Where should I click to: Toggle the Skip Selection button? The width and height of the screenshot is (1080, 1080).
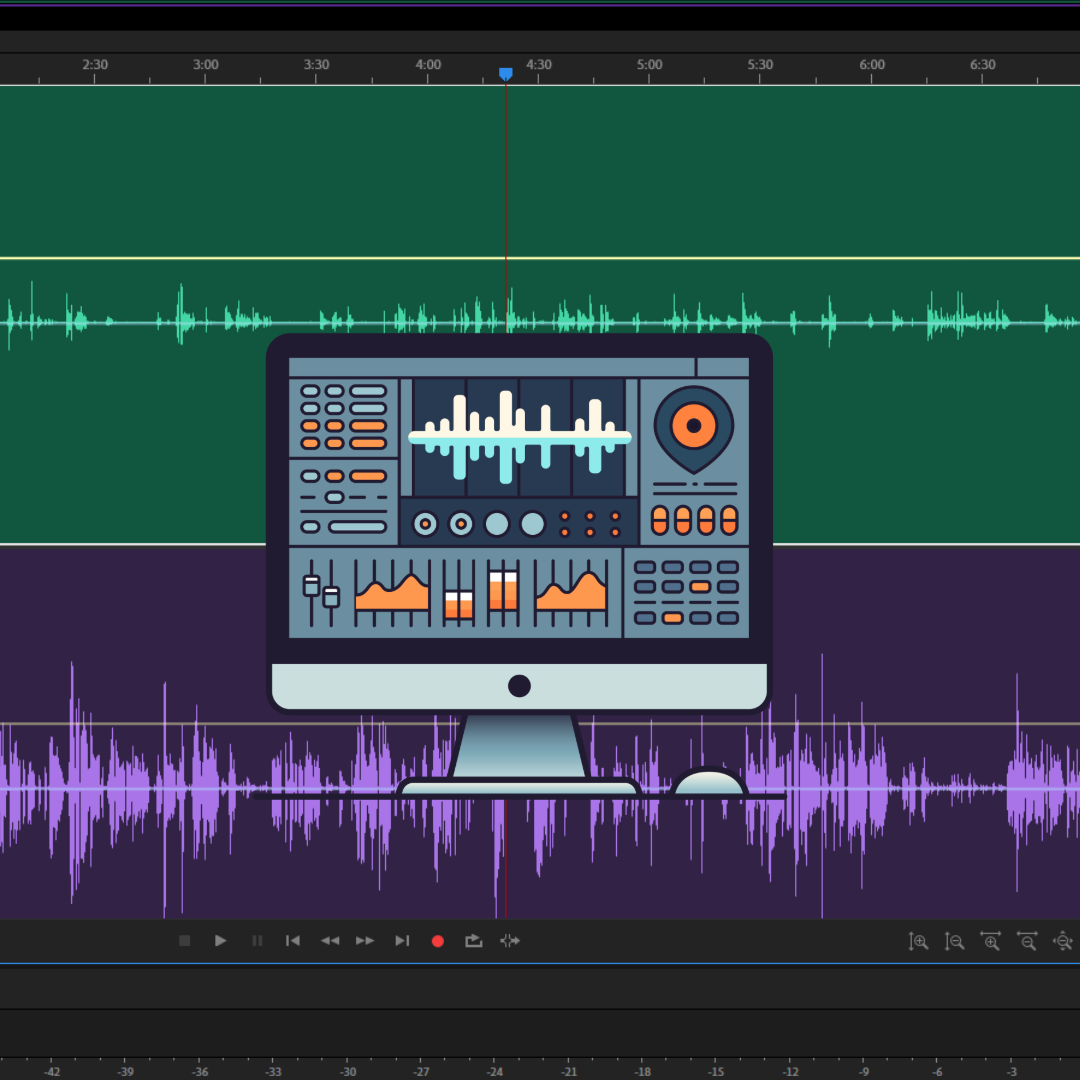tap(510, 941)
